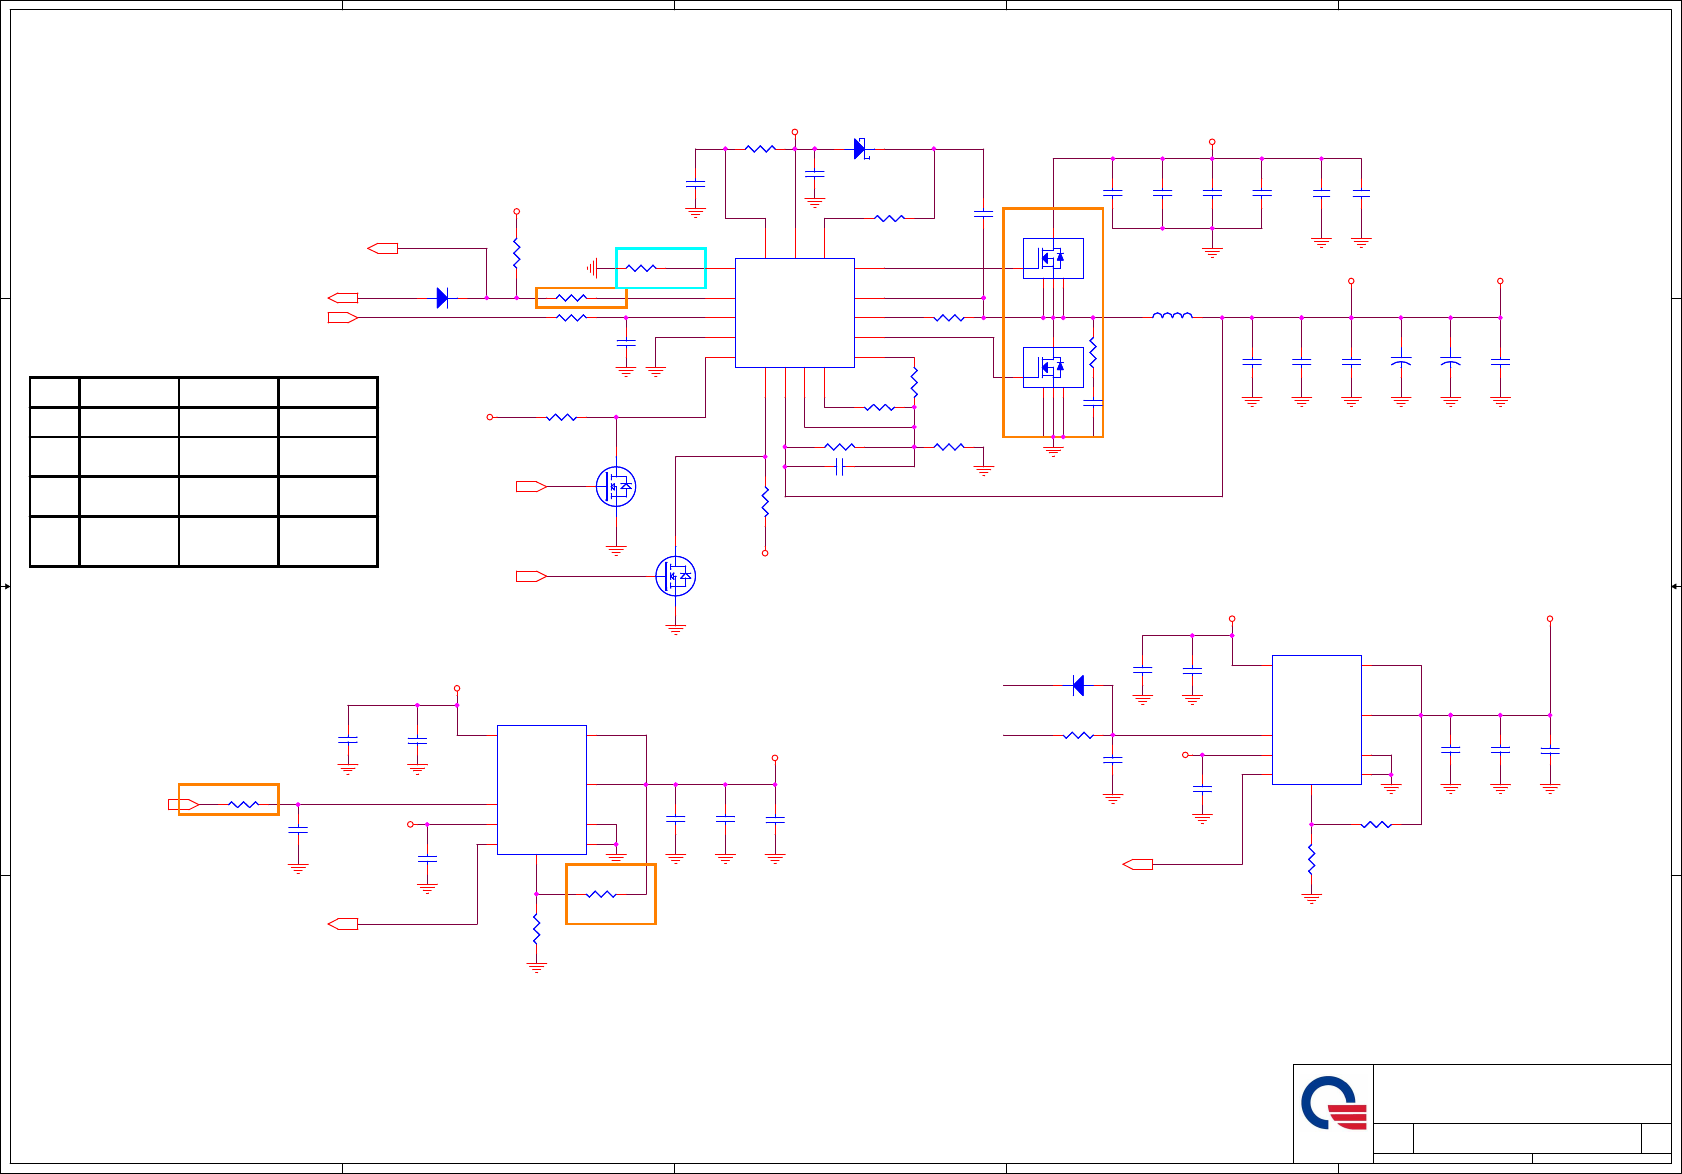Select the input port of the lower-left circuit
The height and width of the screenshot is (1174, 1682).
click(184, 804)
